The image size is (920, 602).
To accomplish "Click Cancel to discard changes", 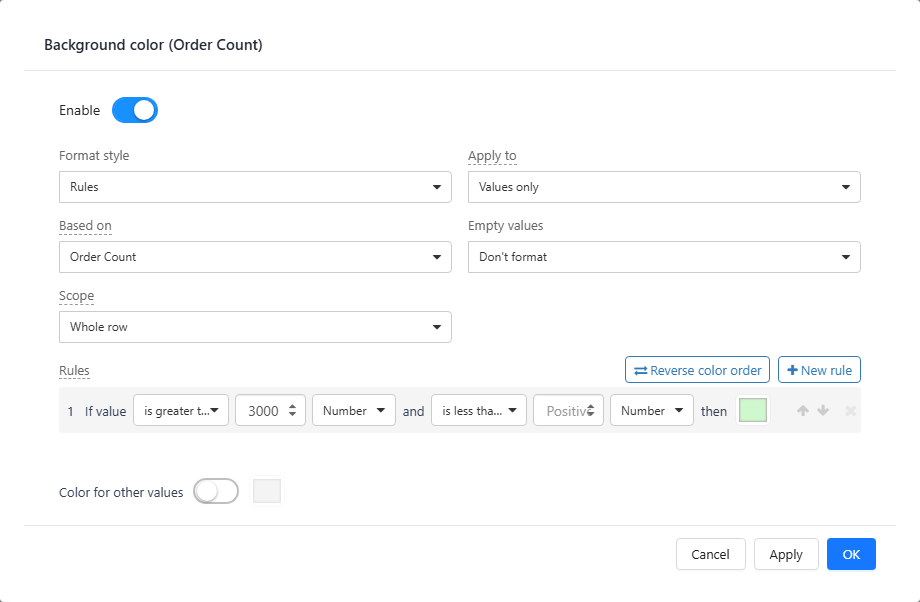I will pyautogui.click(x=711, y=554).
